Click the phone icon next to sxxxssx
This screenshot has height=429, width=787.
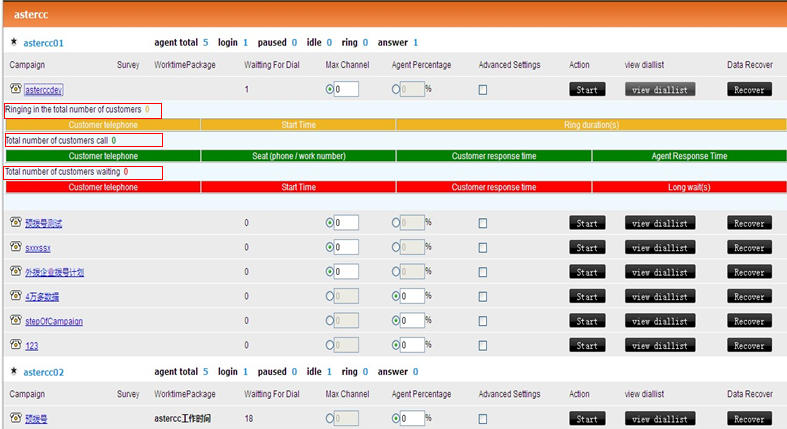(15, 247)
